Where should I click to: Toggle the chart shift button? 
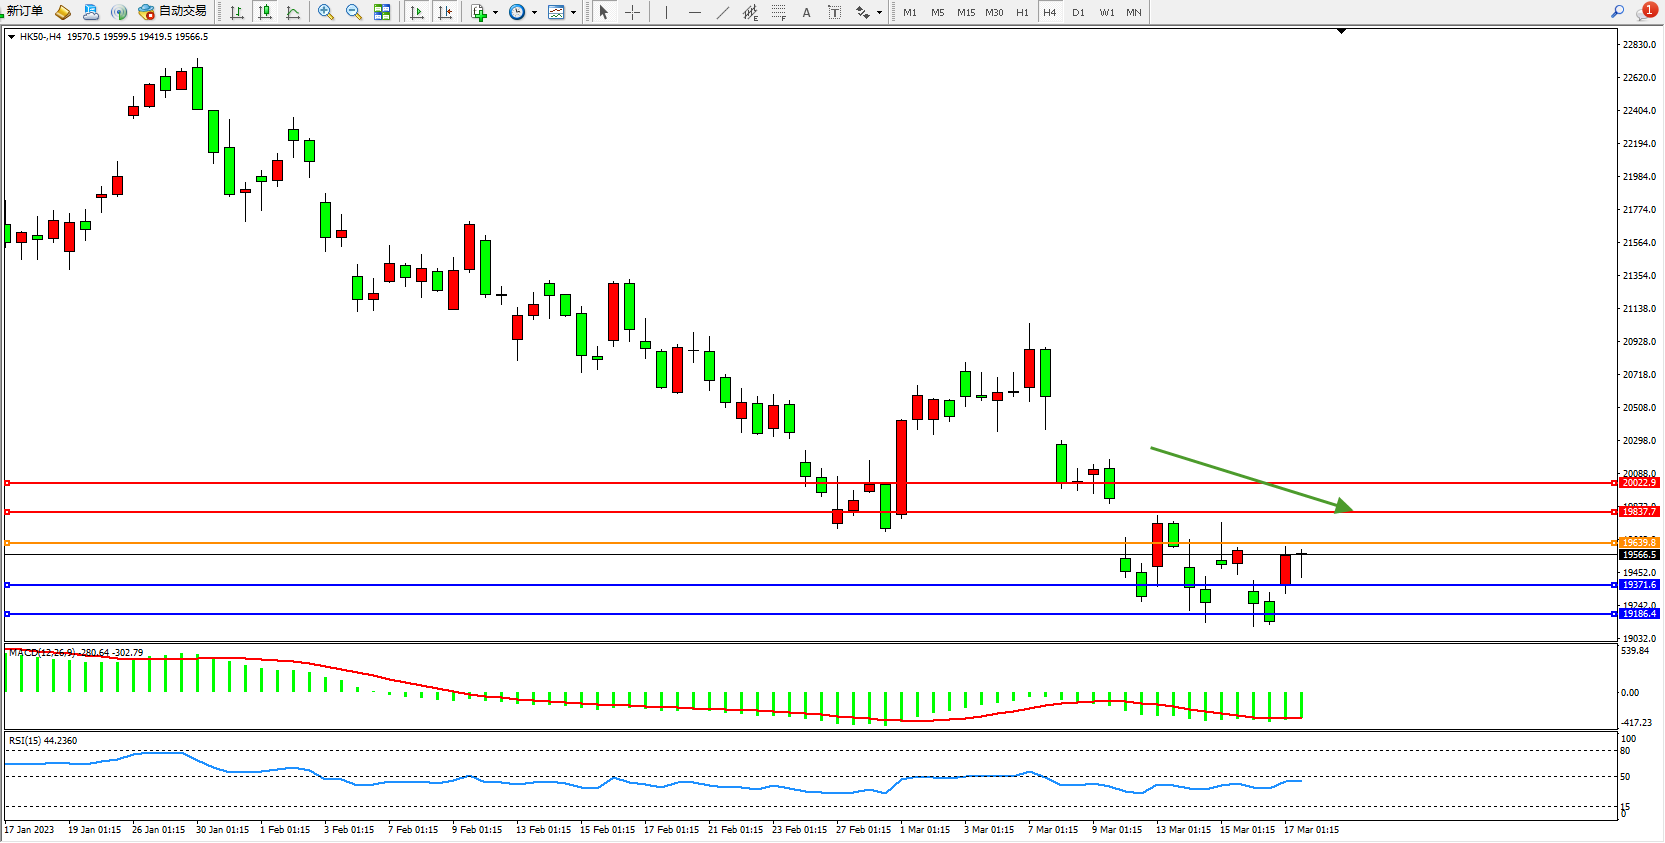(445, 12)
